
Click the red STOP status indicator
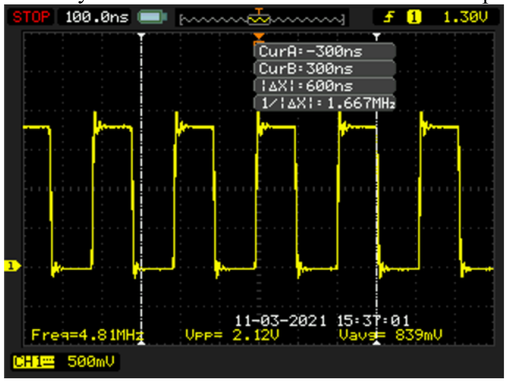pos(31,17)
